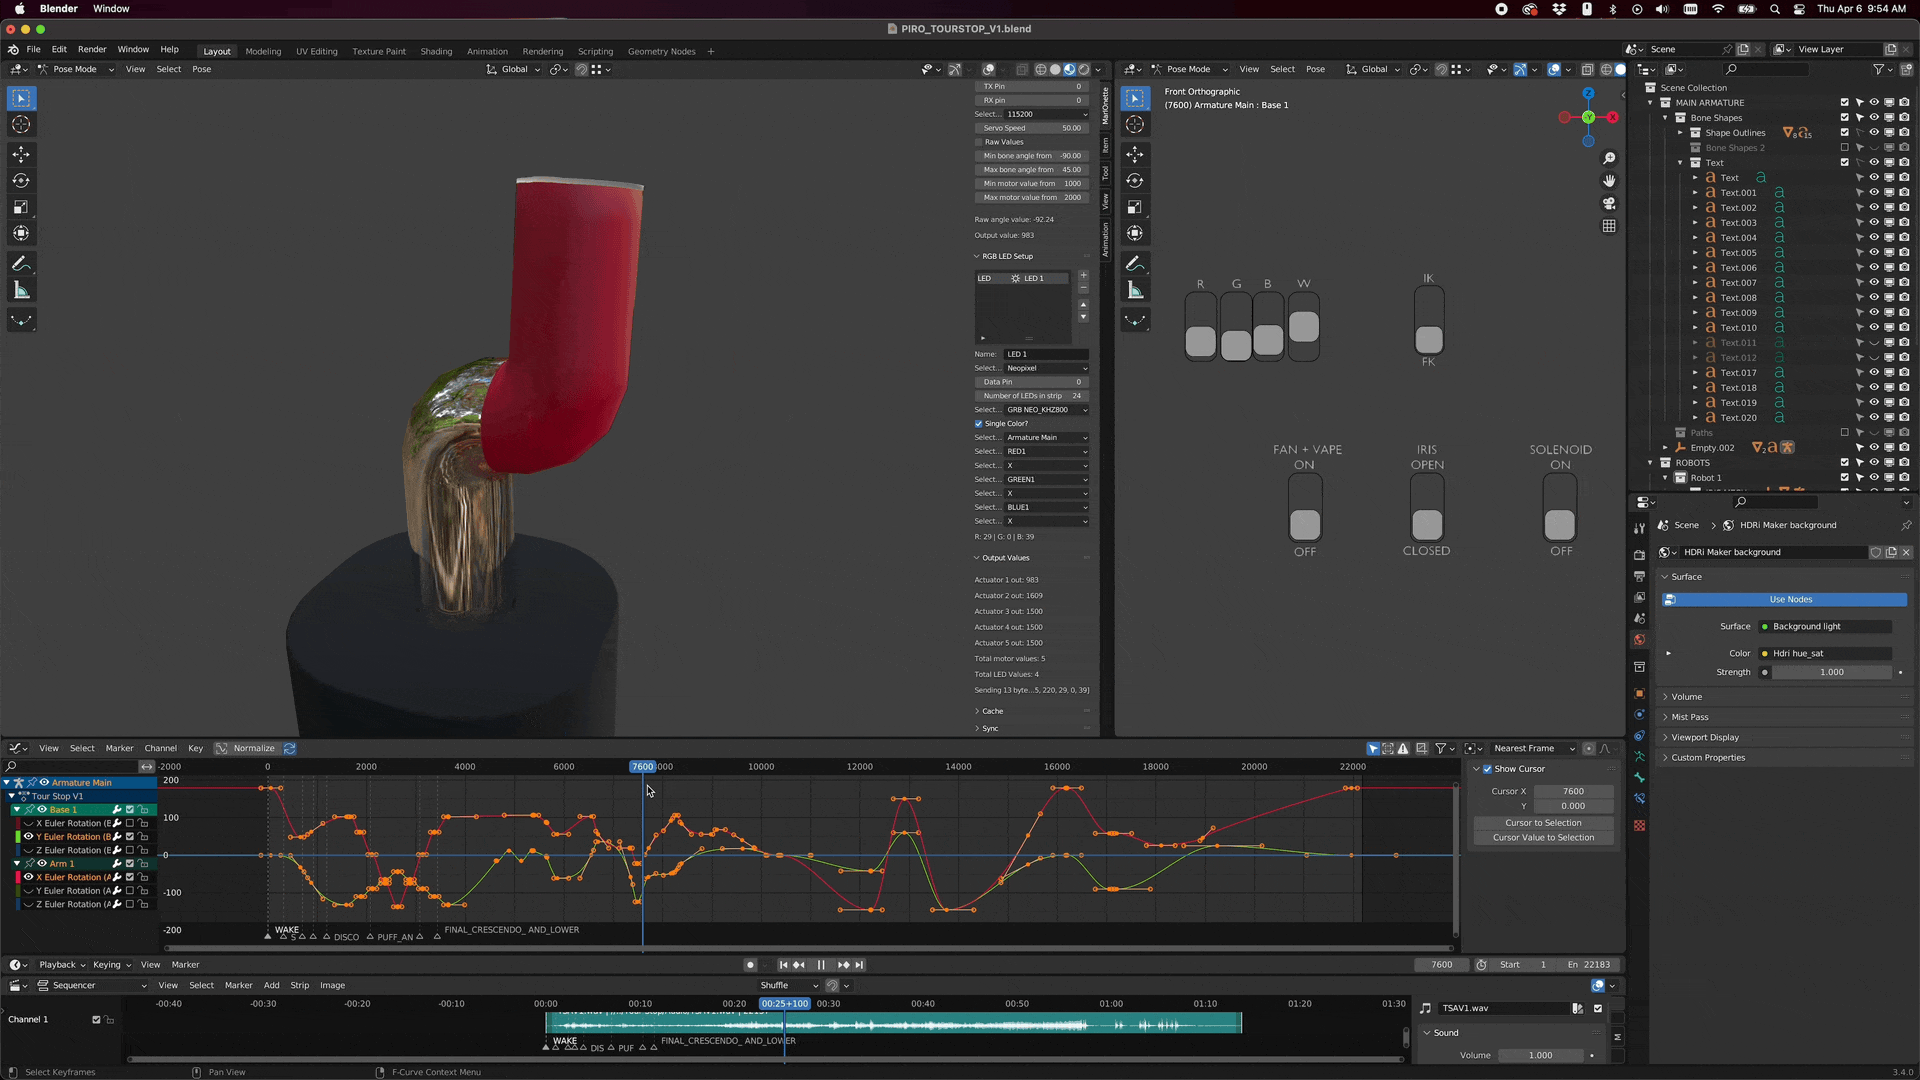
Task: Click the Measure tool in the left toolbar
Action: [x=21, y=291]
